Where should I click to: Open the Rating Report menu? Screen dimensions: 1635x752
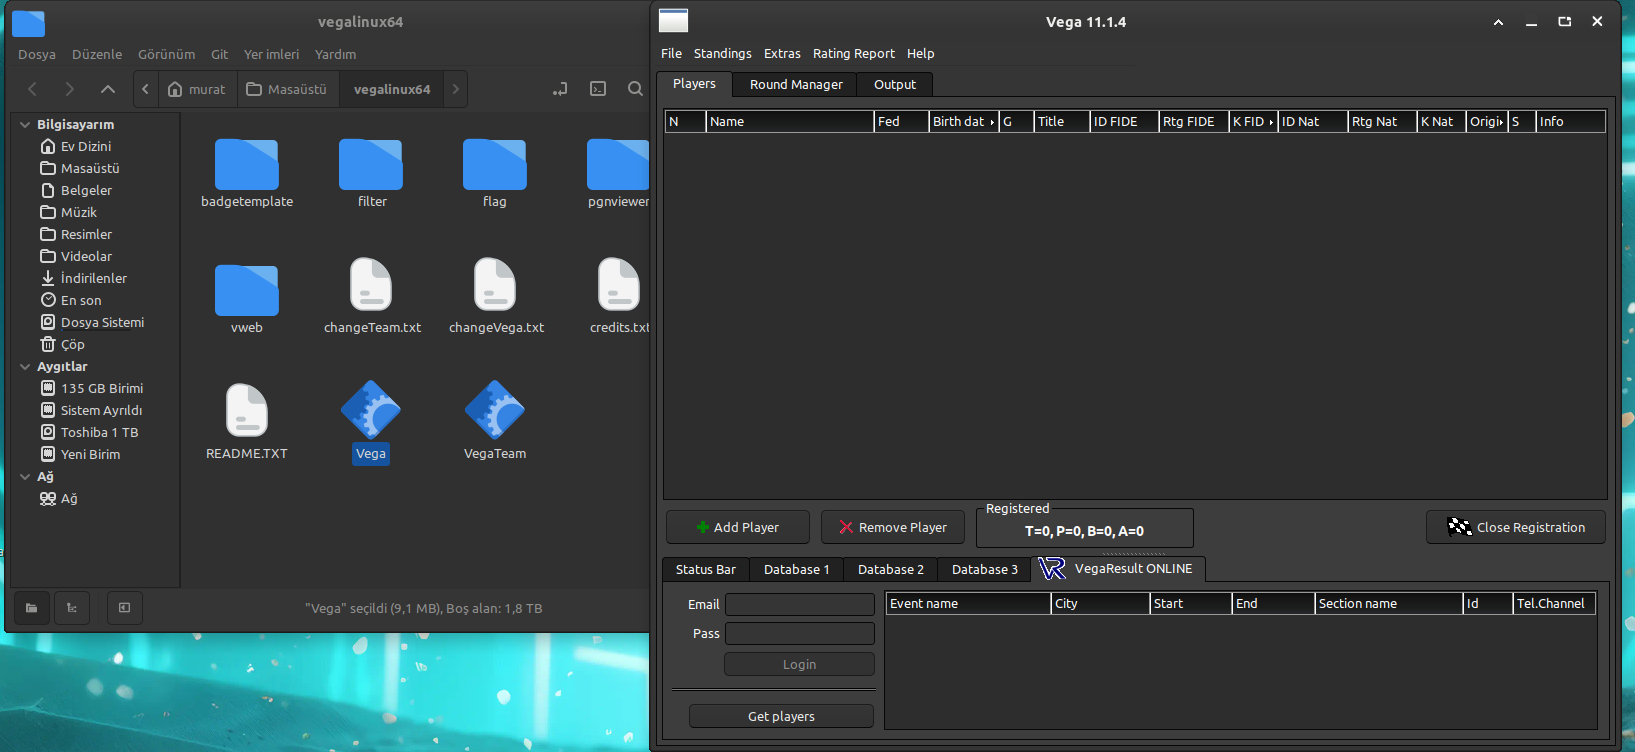click(853, 54)
